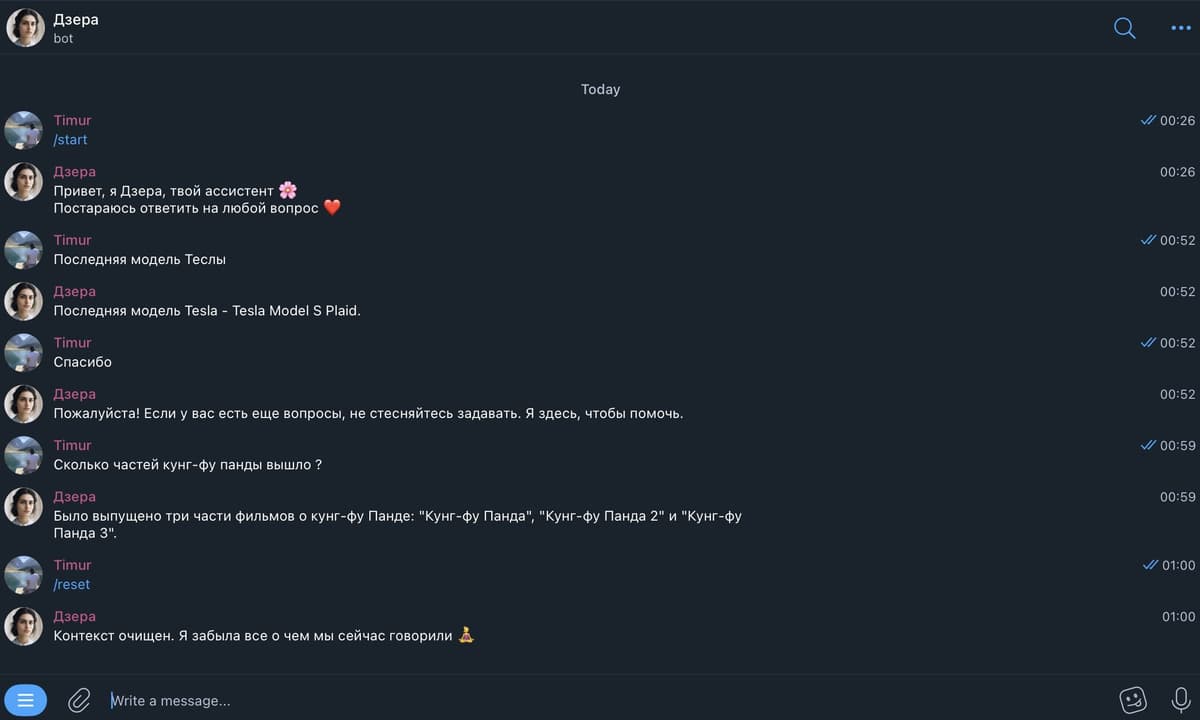Click sender name Дзера above Tesla answer

[74, 291]
